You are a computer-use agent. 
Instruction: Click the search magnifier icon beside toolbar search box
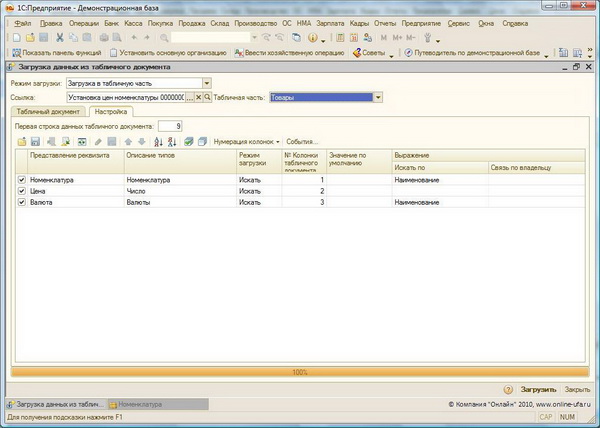click(x=164, y=37)
